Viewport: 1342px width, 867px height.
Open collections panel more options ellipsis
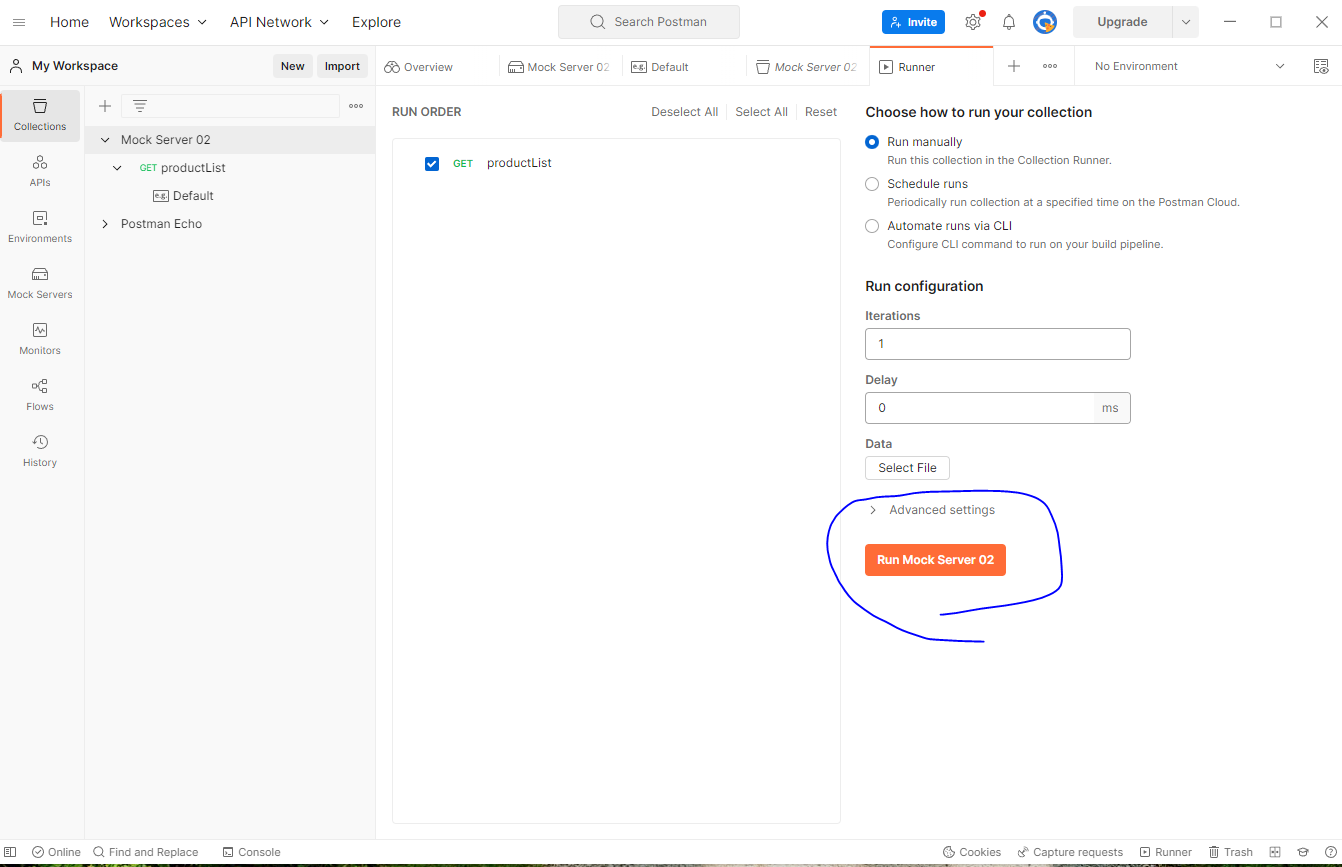pos(356,106)
